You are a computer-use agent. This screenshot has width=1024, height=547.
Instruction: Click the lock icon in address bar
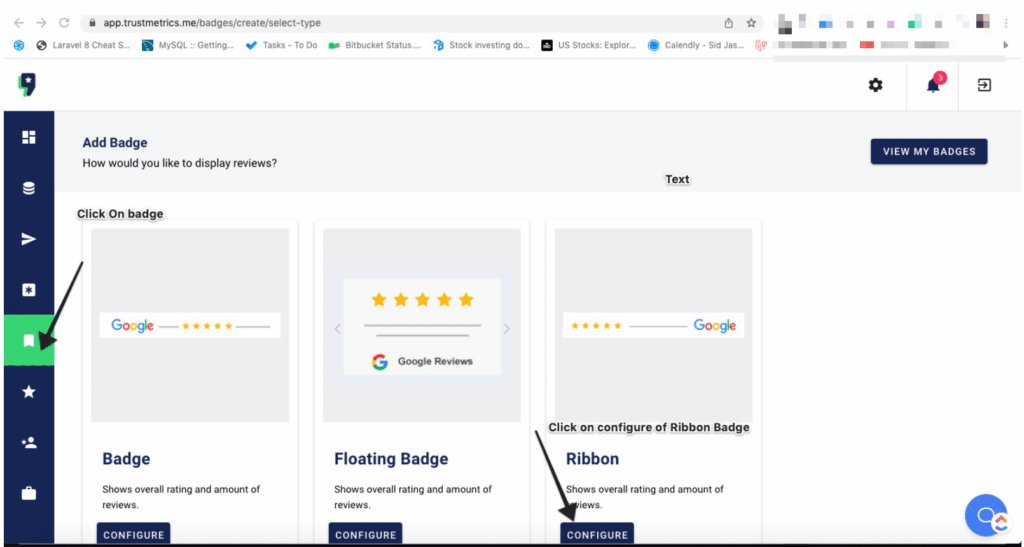[x=92, y=23]
